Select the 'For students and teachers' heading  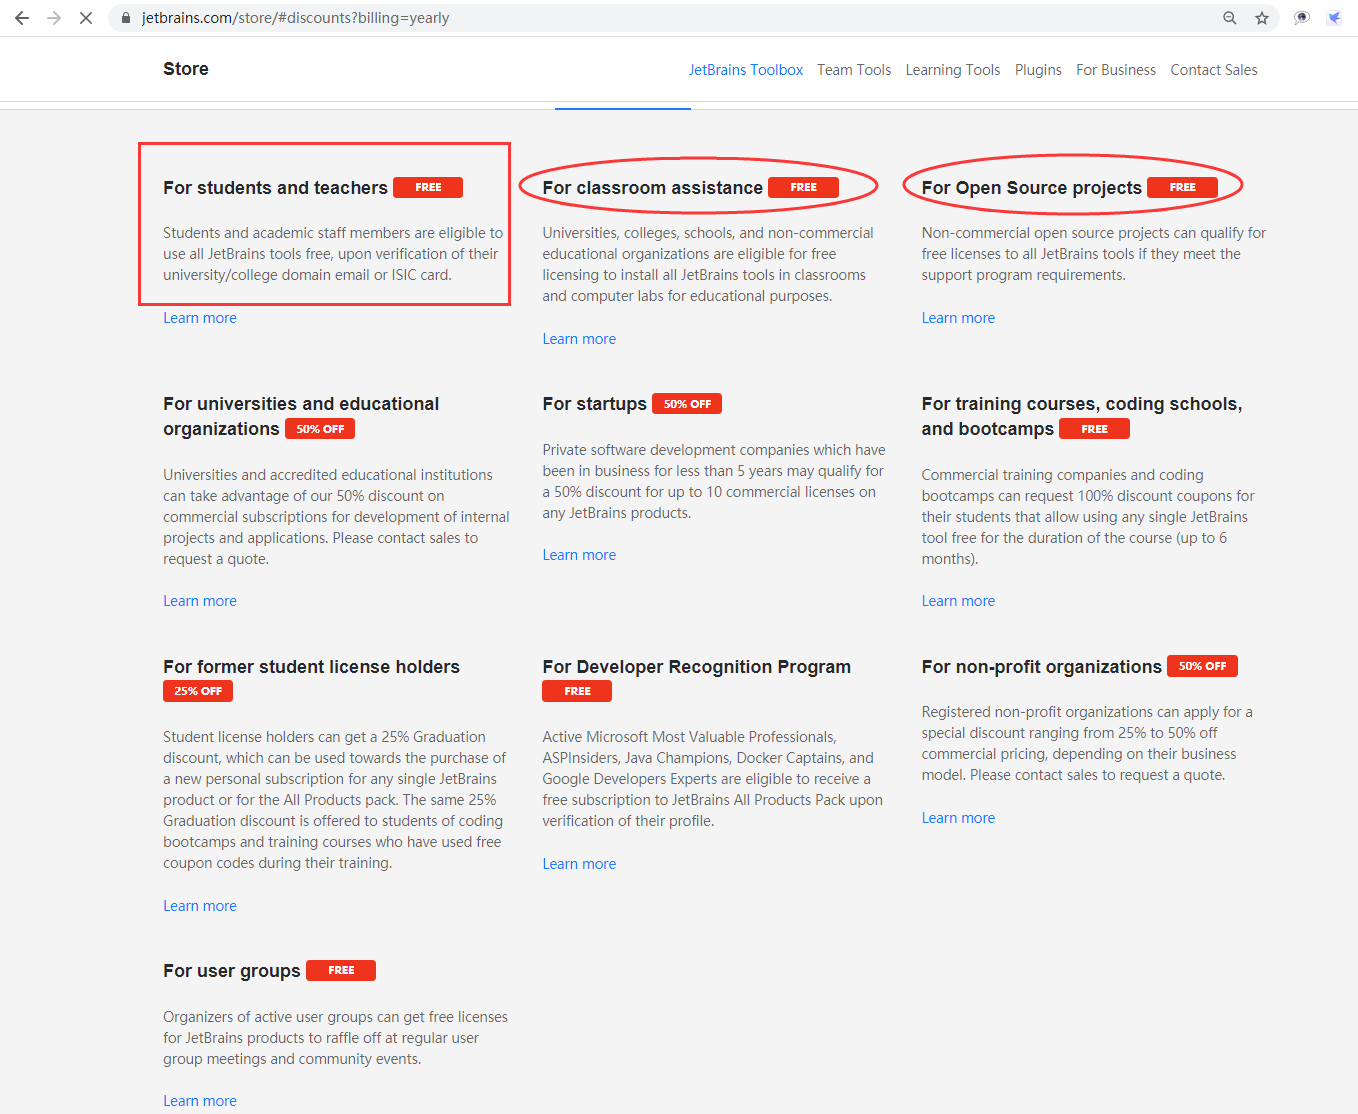[275, 188]
